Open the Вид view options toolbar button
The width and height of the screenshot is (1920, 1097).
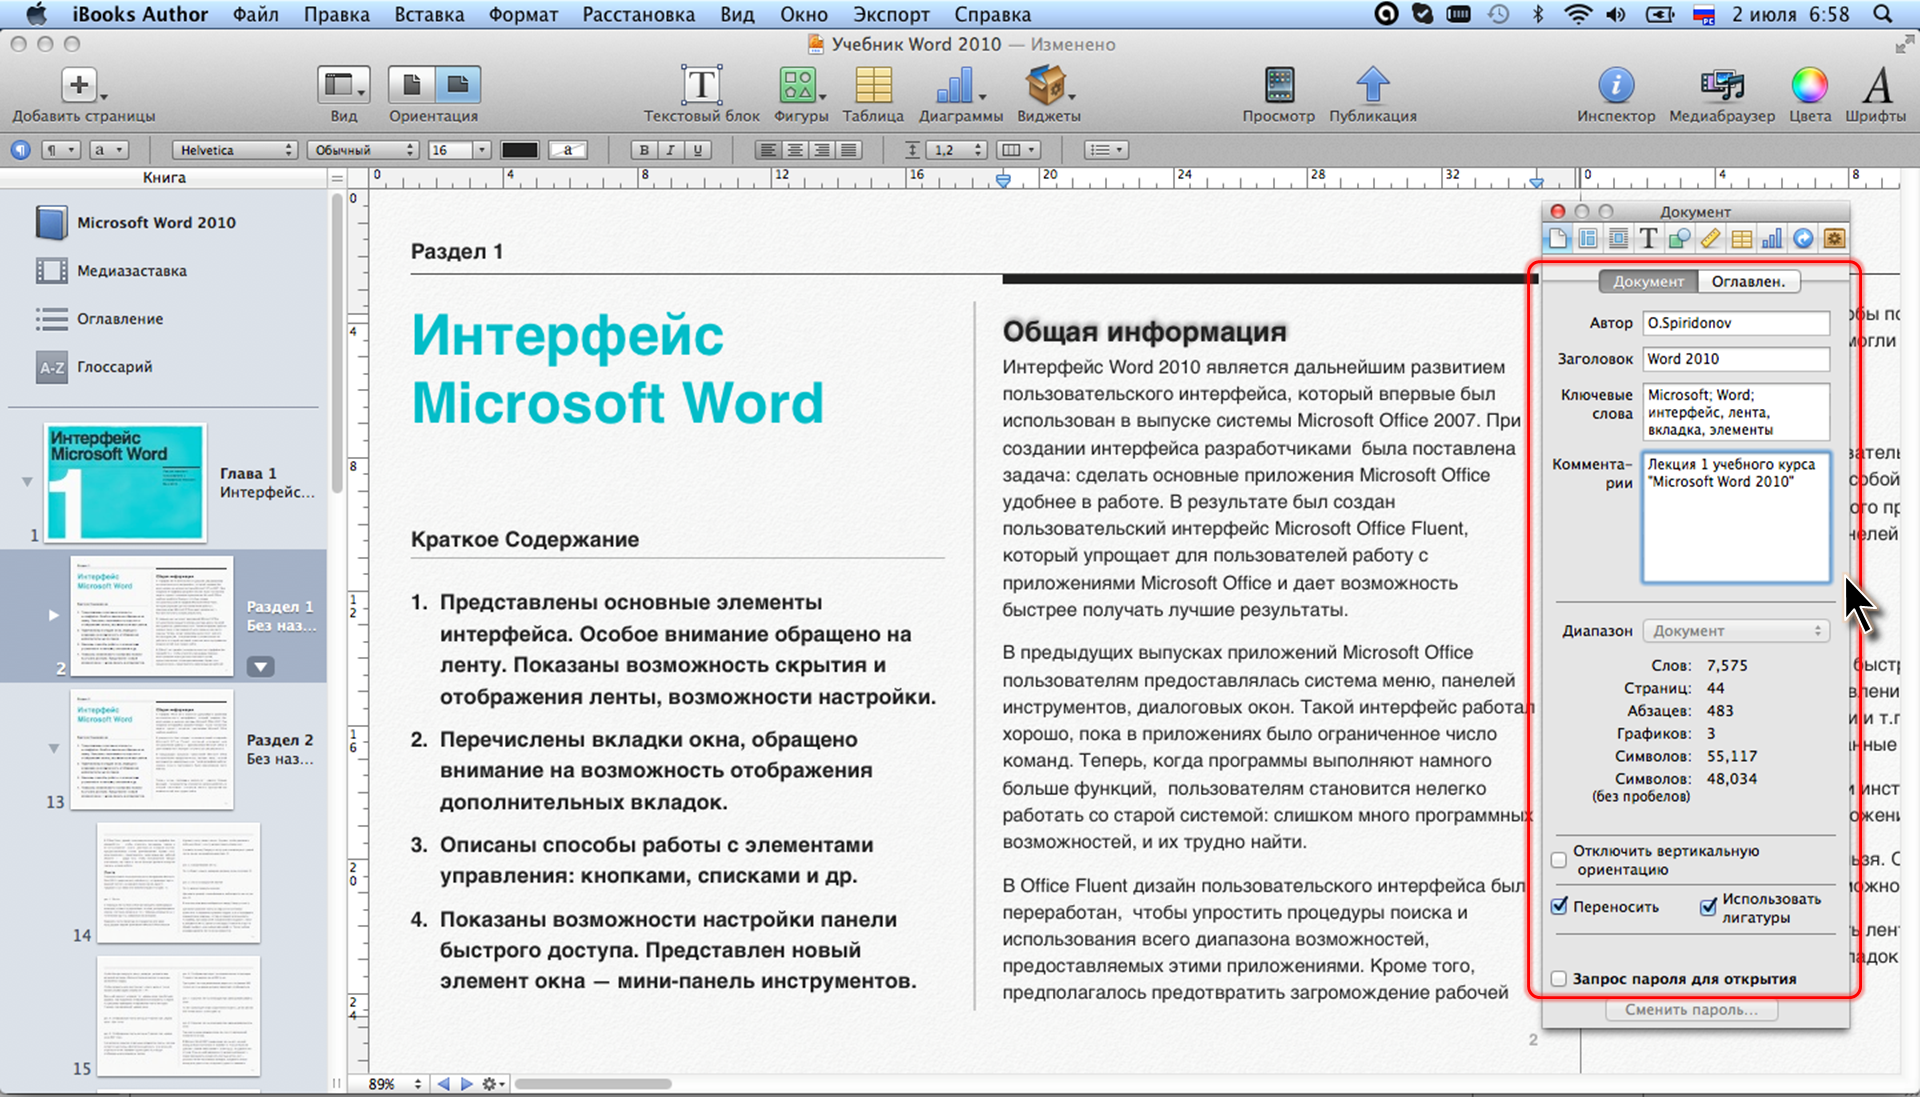343,86
